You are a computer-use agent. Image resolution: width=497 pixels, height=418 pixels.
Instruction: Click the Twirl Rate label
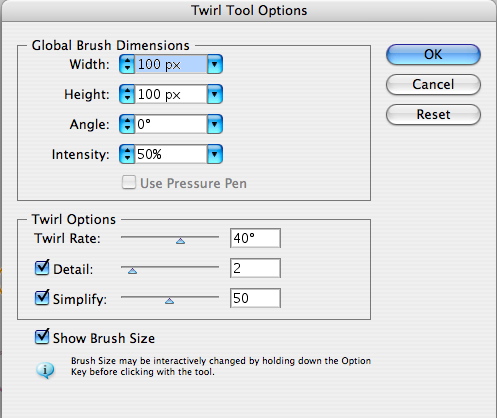(x=67, y=239)
